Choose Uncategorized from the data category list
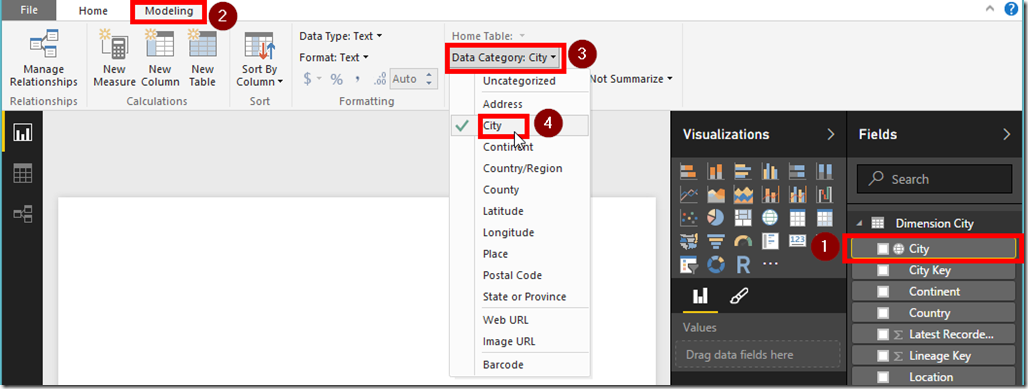 point(519,81)
